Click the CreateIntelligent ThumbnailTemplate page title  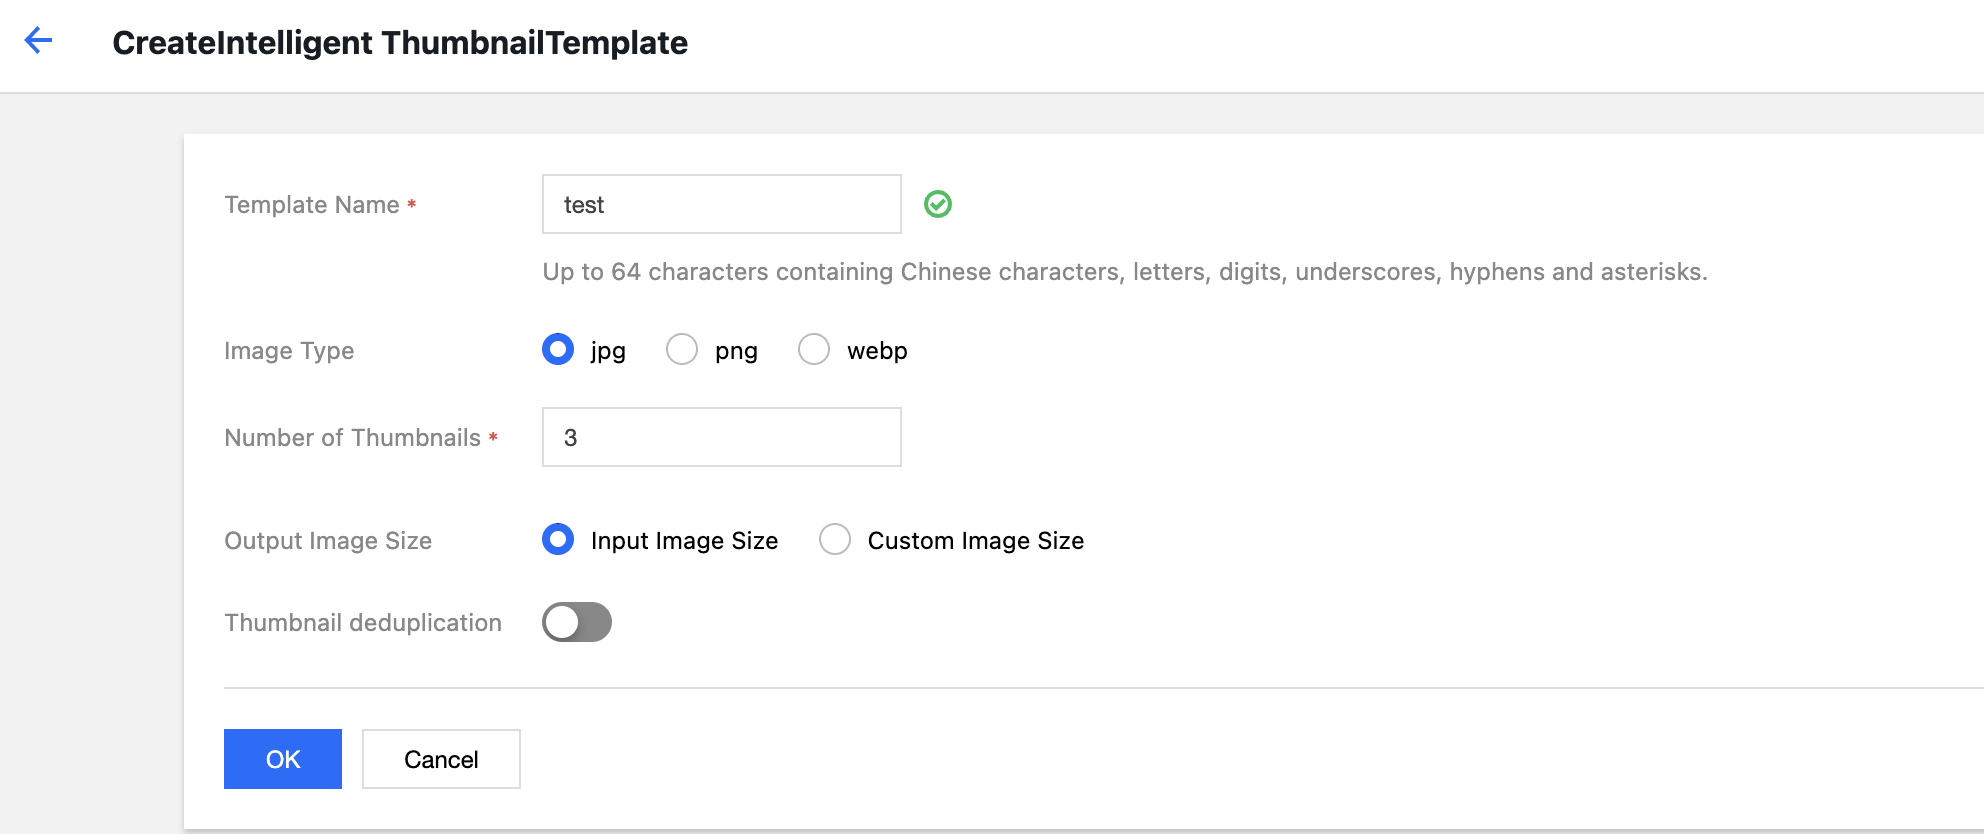point(400,43)
